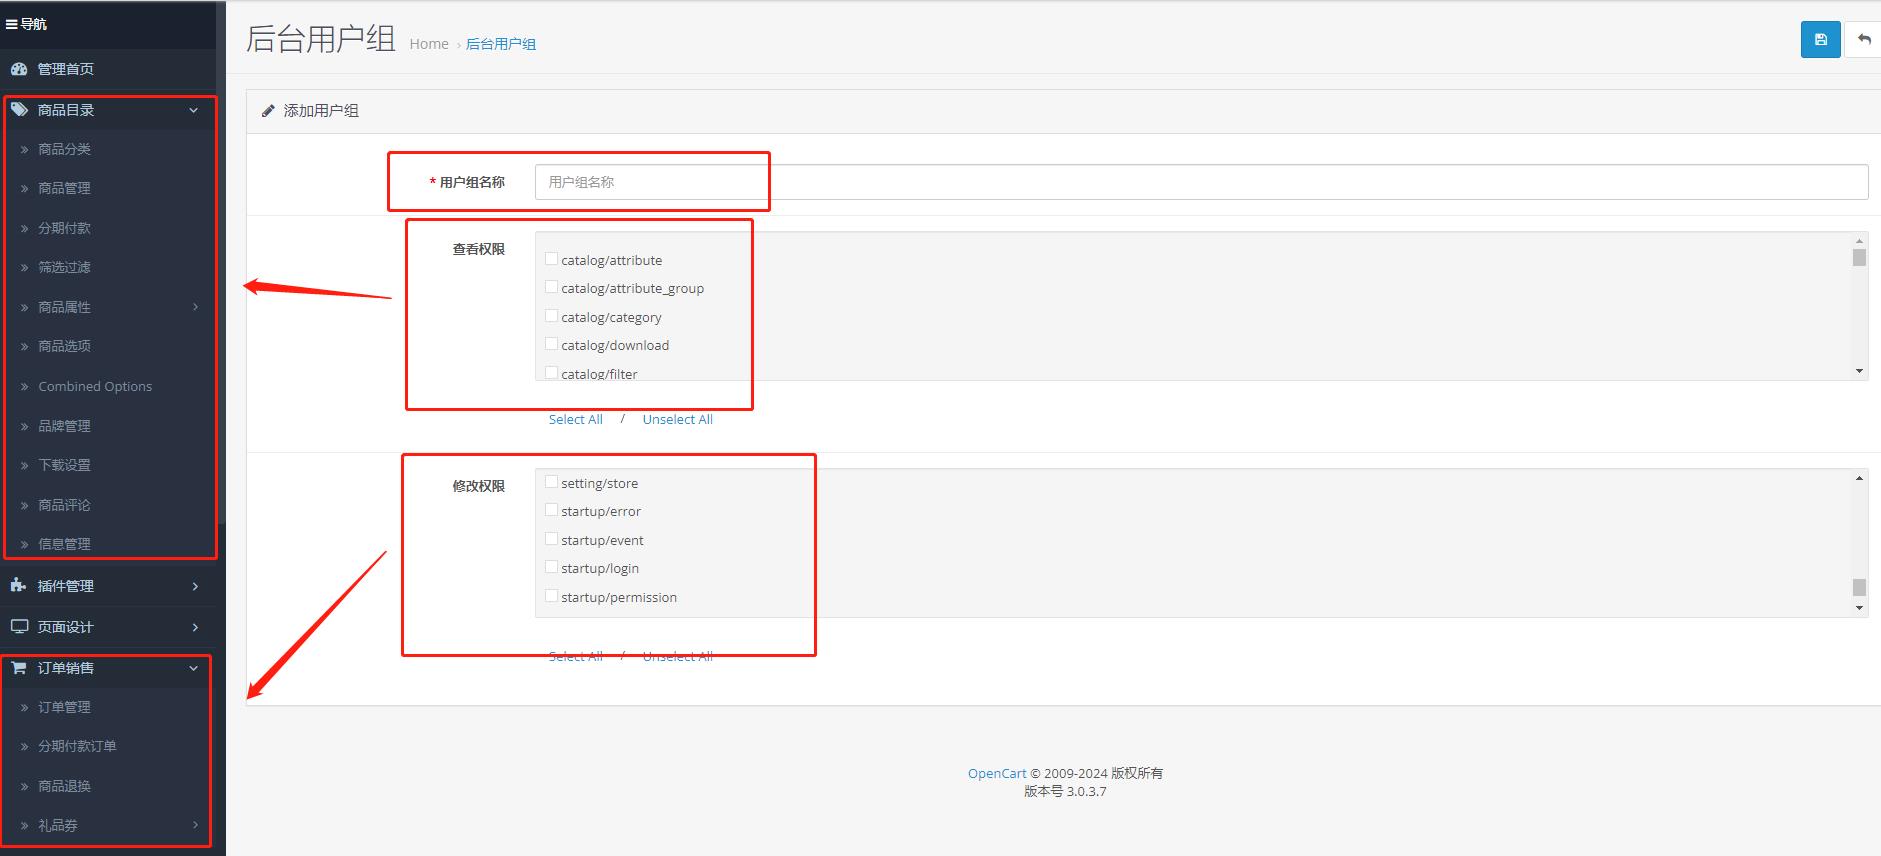Click the 查看权限 list scrollbar thumb
1881x856 pixels.
[x=1859, y=258]
